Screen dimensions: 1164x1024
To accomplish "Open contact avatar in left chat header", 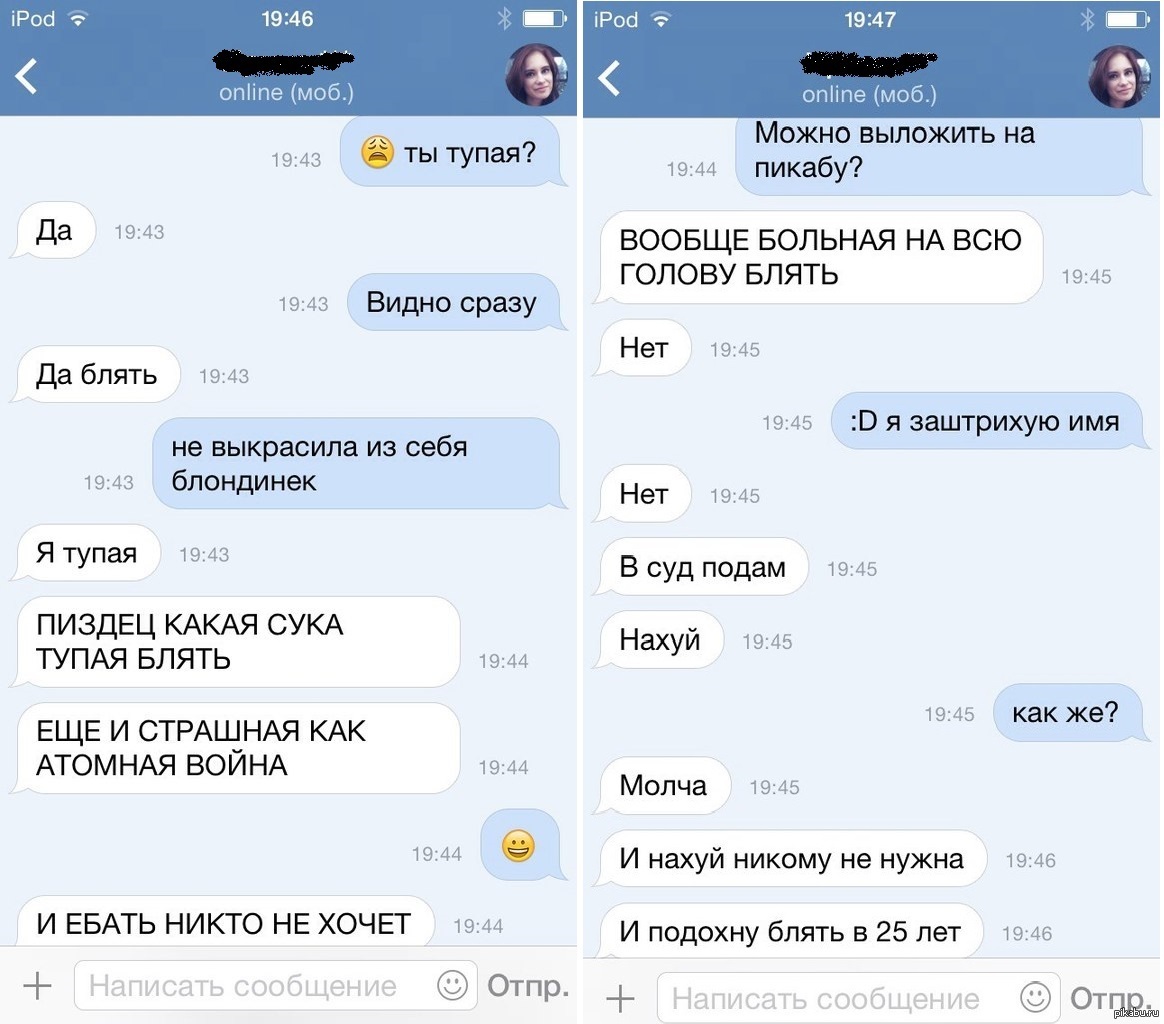I will 536,74.
